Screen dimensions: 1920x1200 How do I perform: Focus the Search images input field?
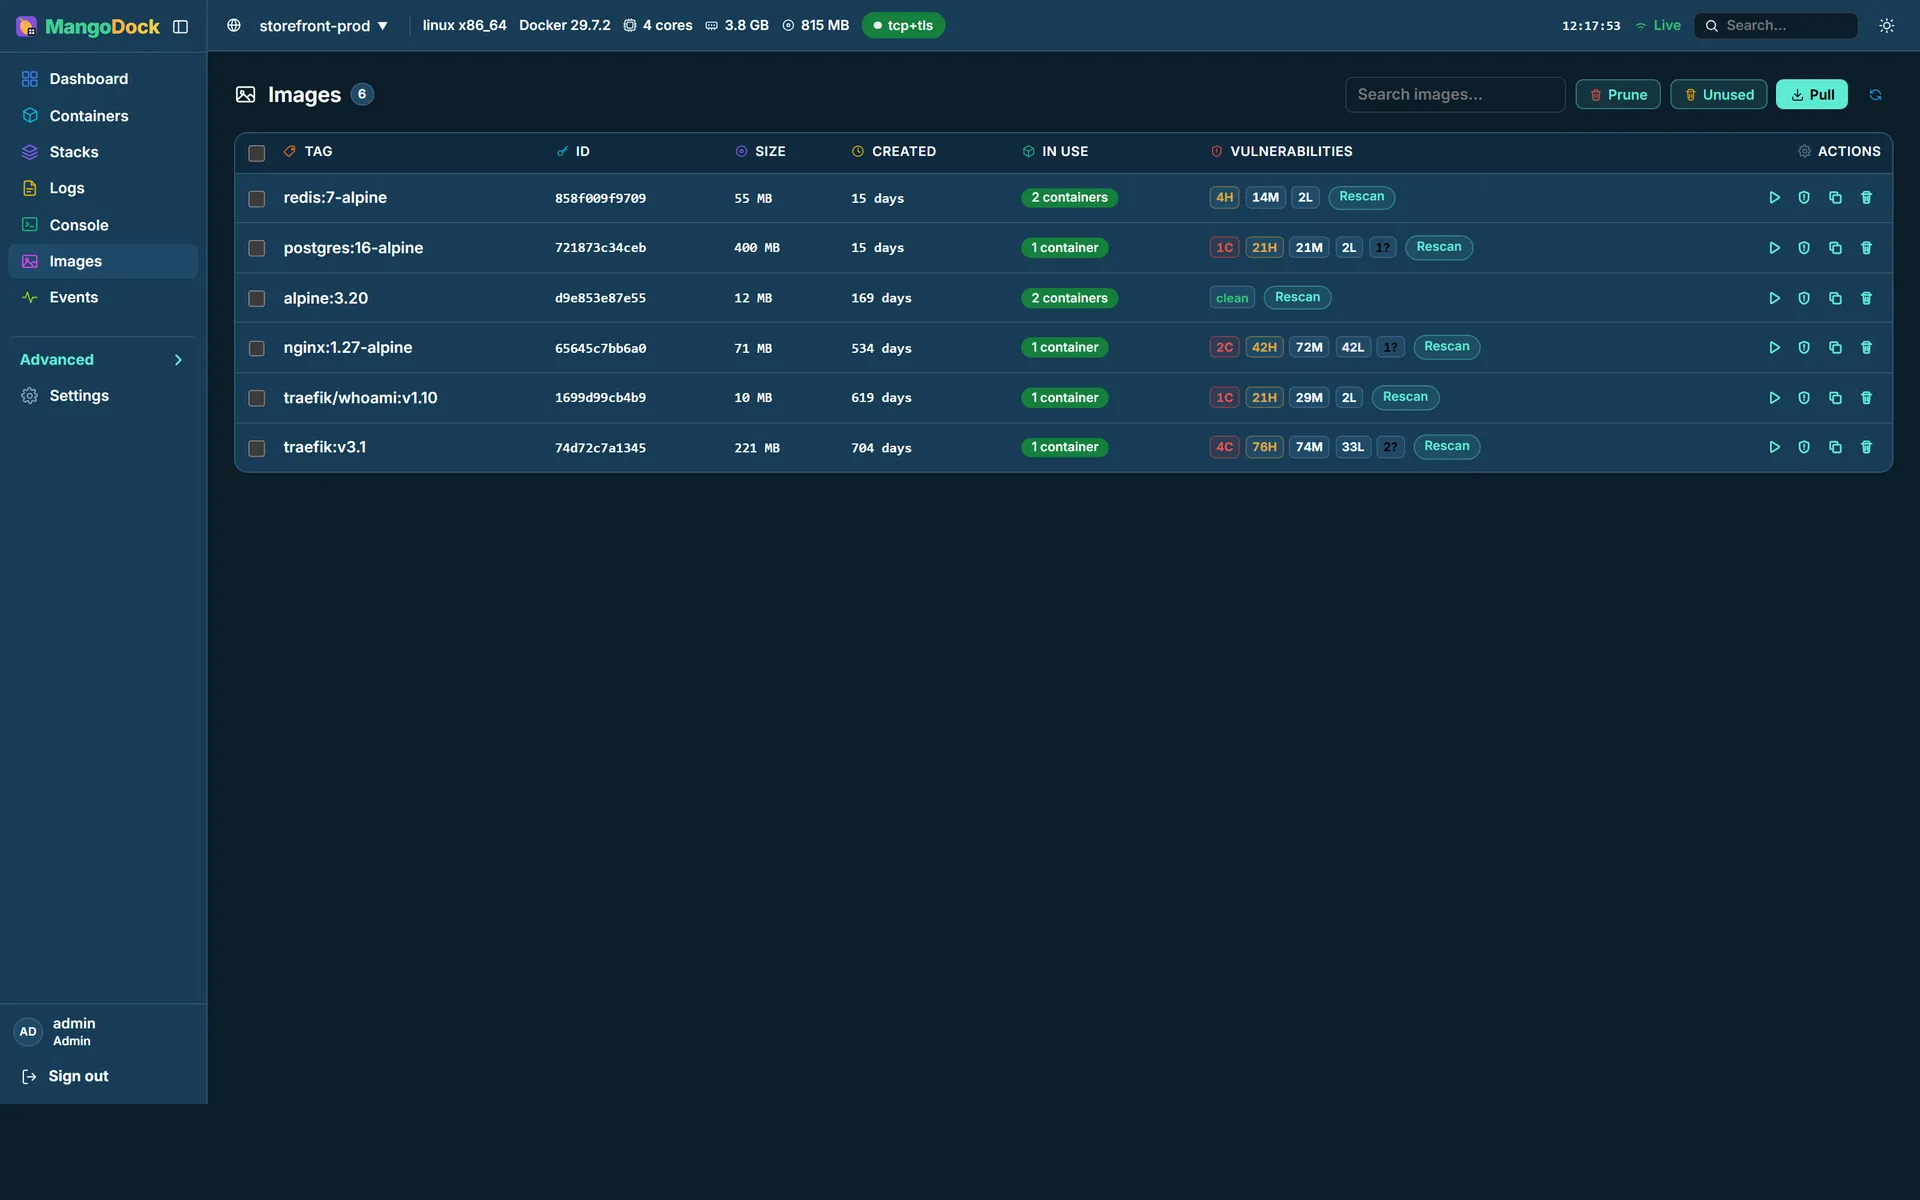click(x=1455, y=95)
